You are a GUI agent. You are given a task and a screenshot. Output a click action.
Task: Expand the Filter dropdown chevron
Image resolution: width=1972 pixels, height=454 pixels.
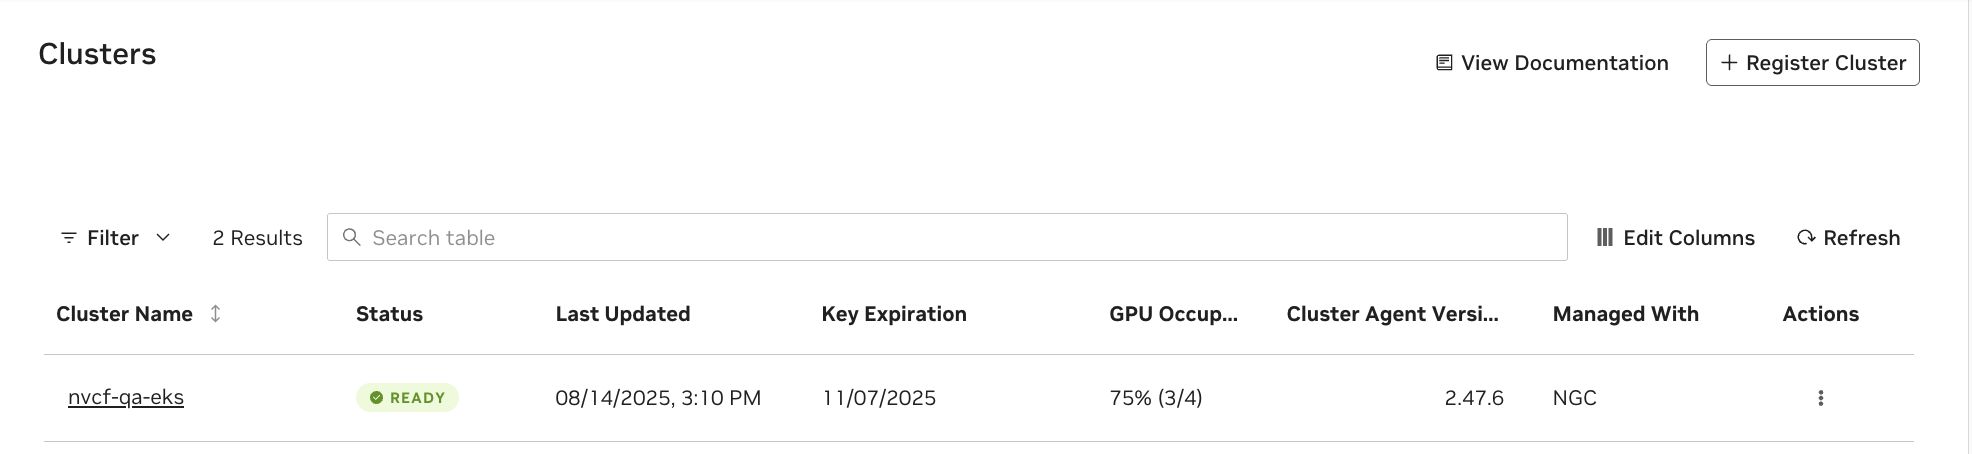[x=163, y=238]
